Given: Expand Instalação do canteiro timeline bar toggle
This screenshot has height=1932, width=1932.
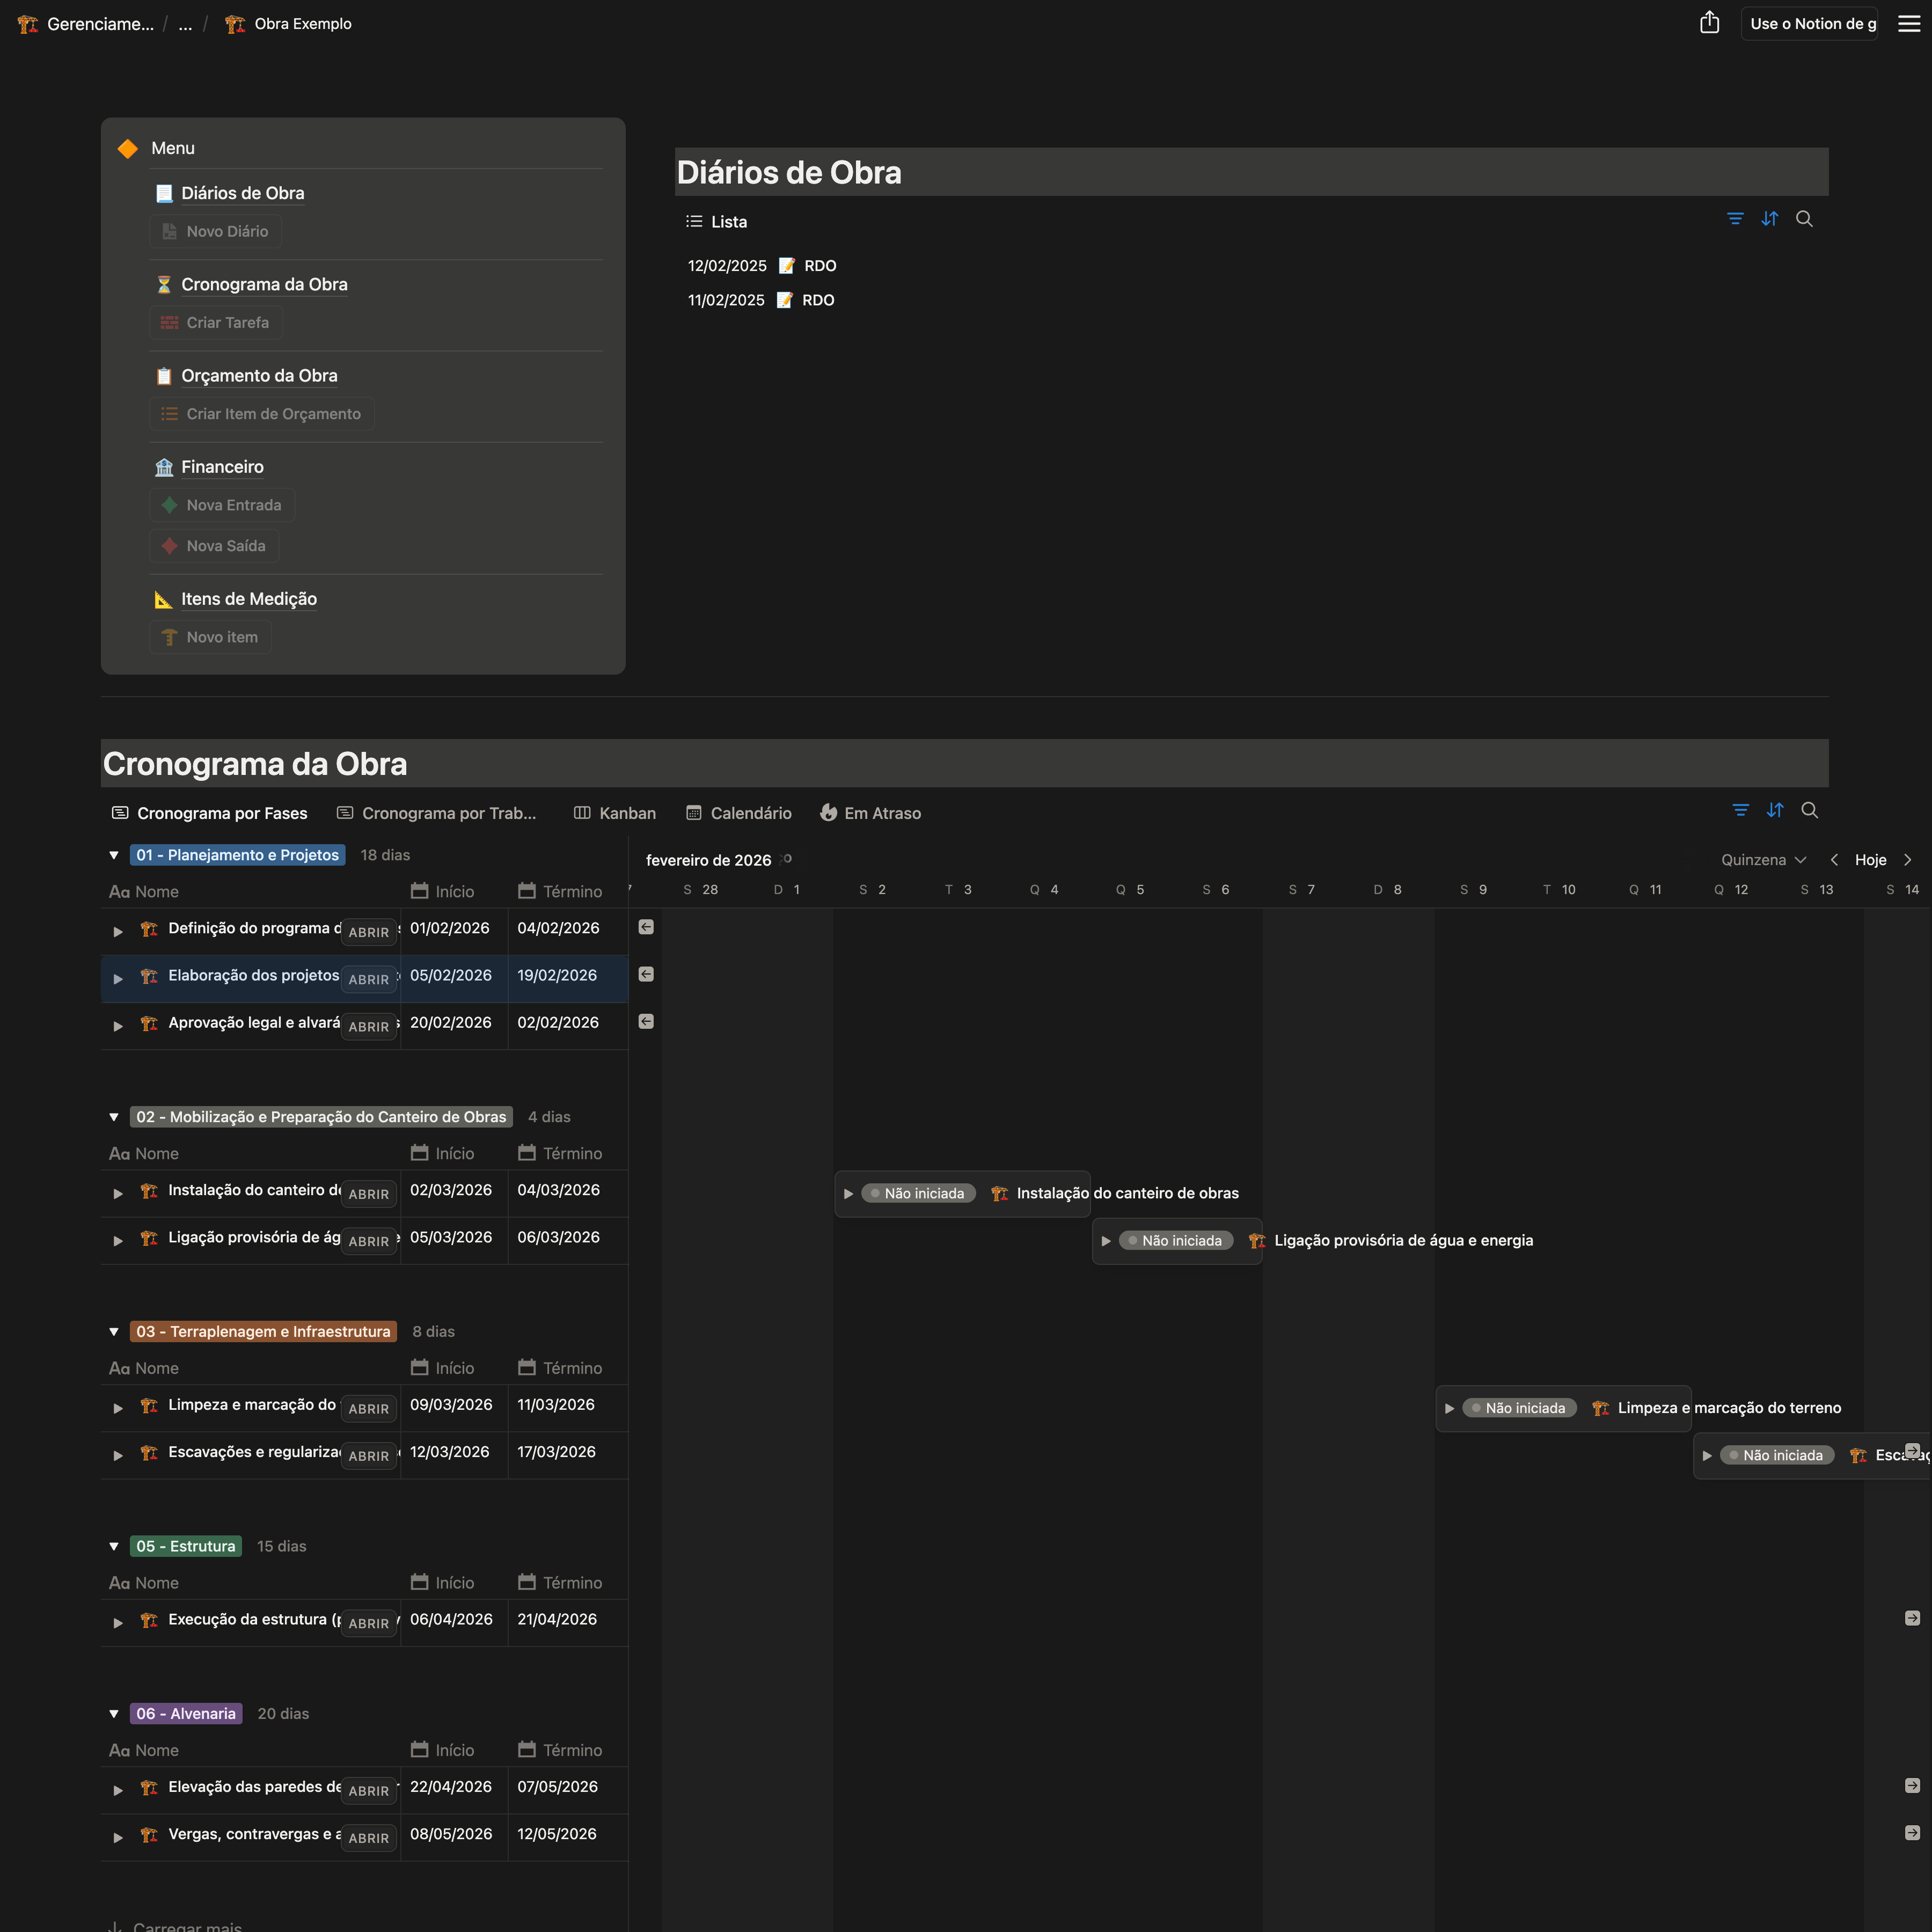Looking at the screenshot, I should 848,1193.
